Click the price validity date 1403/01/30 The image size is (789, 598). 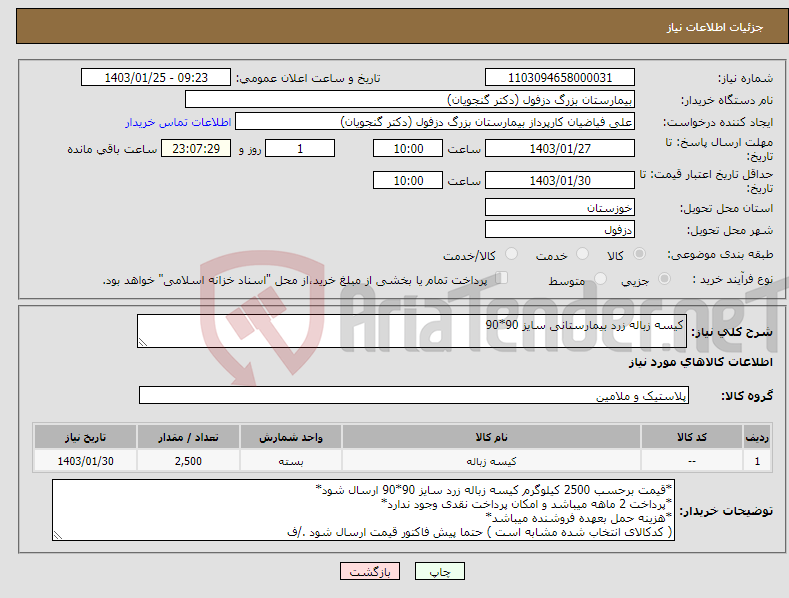pos(560,180)
